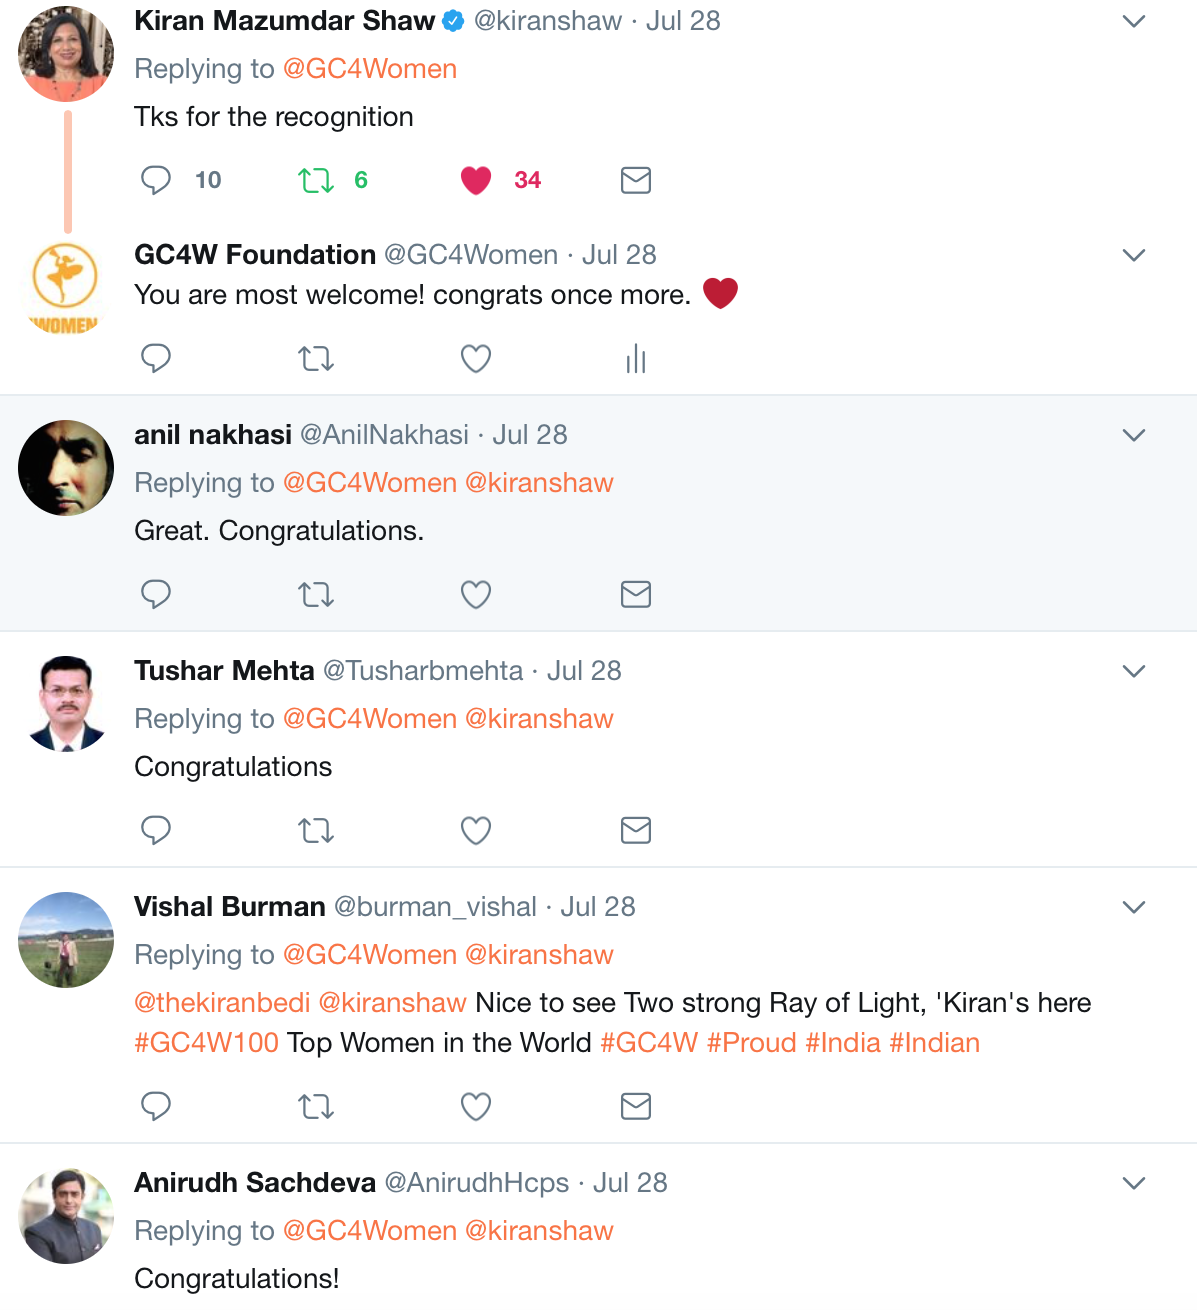The height and width of the screenshot is (1310, 1197).
Task: Open Vishal Burman's profile name
Action: (230, 906)
